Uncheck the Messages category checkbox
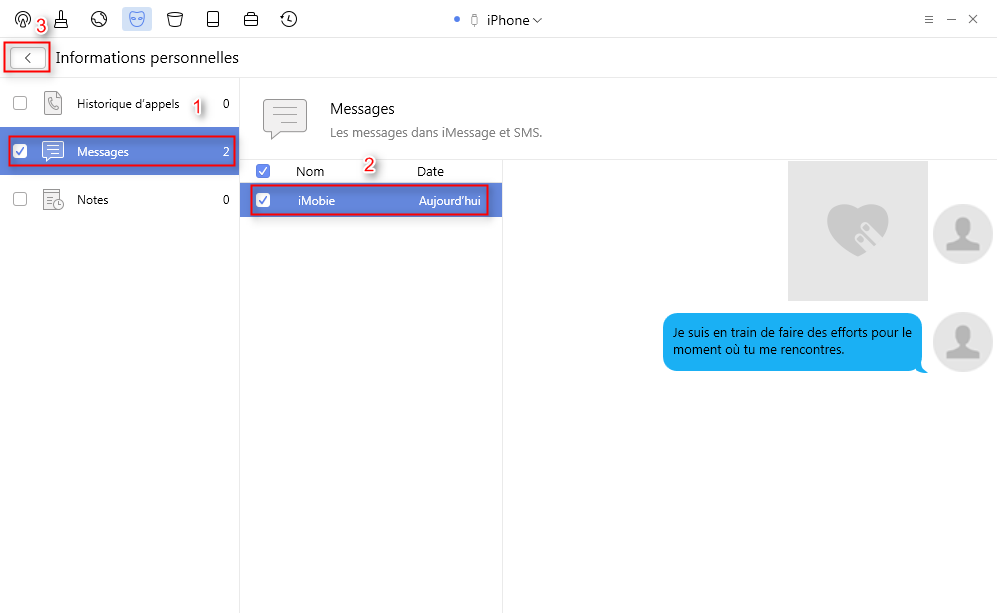Image resolution: width=997 pixels, height=613 pixels. click(x=20, y=151)
